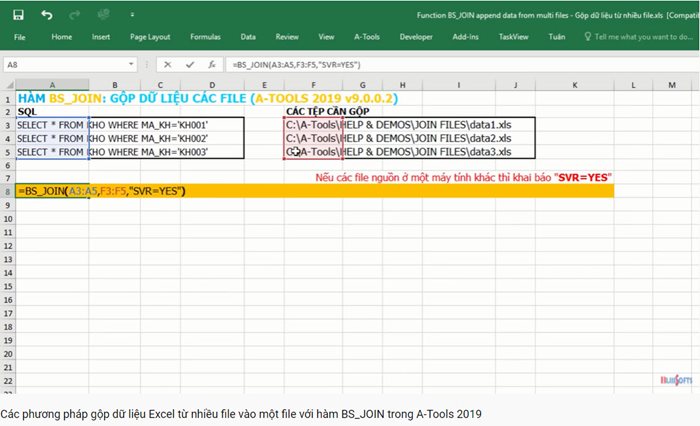Open the Add-Ins ribbon tab
The width and height of the screenshot is (700, 426).
point(466,37)
